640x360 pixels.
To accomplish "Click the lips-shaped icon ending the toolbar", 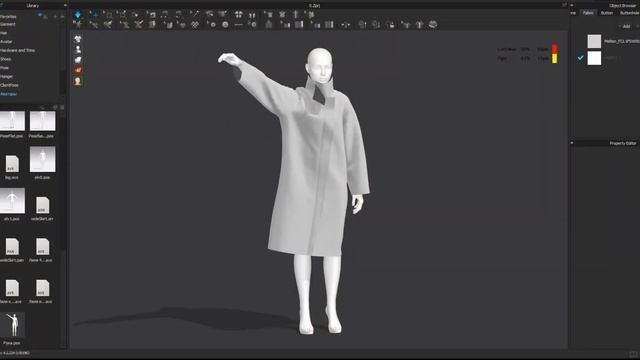I will (x=433, y=24).
